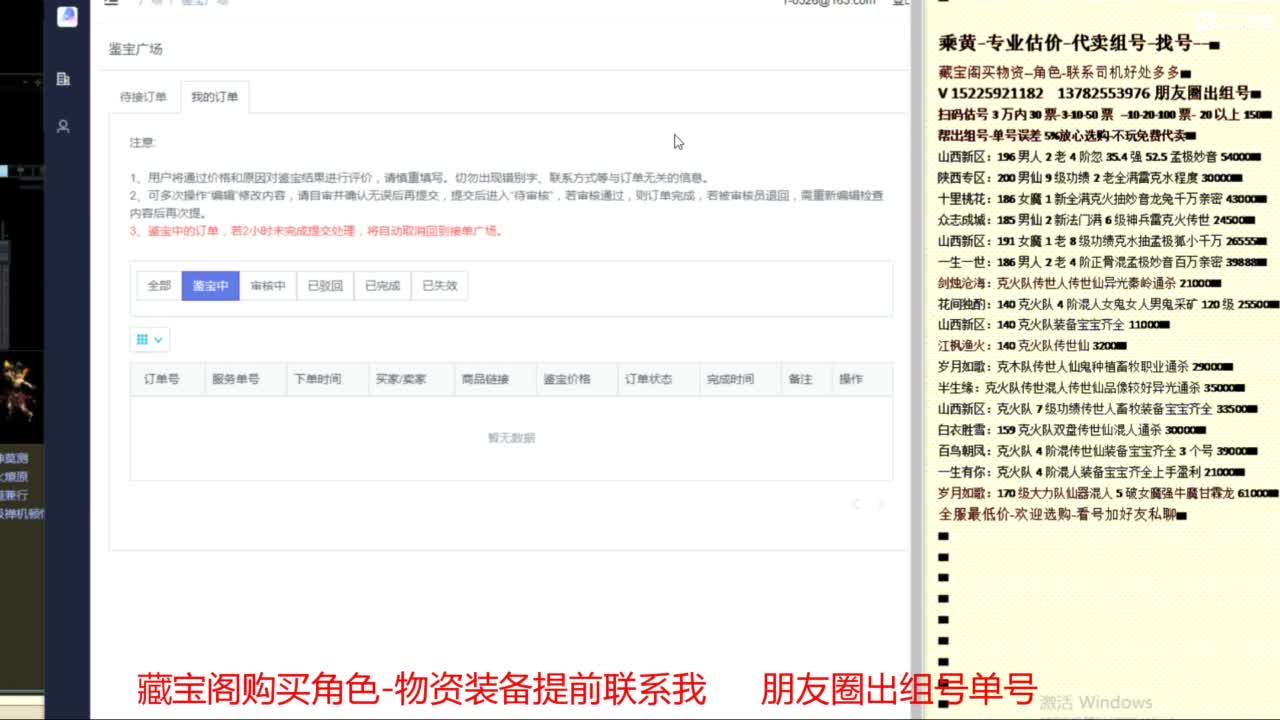The height and width of the screenshot is (720, 1280).
Task: Click the 半生缘 克火队 listing line
Action: coord(1090,388)
